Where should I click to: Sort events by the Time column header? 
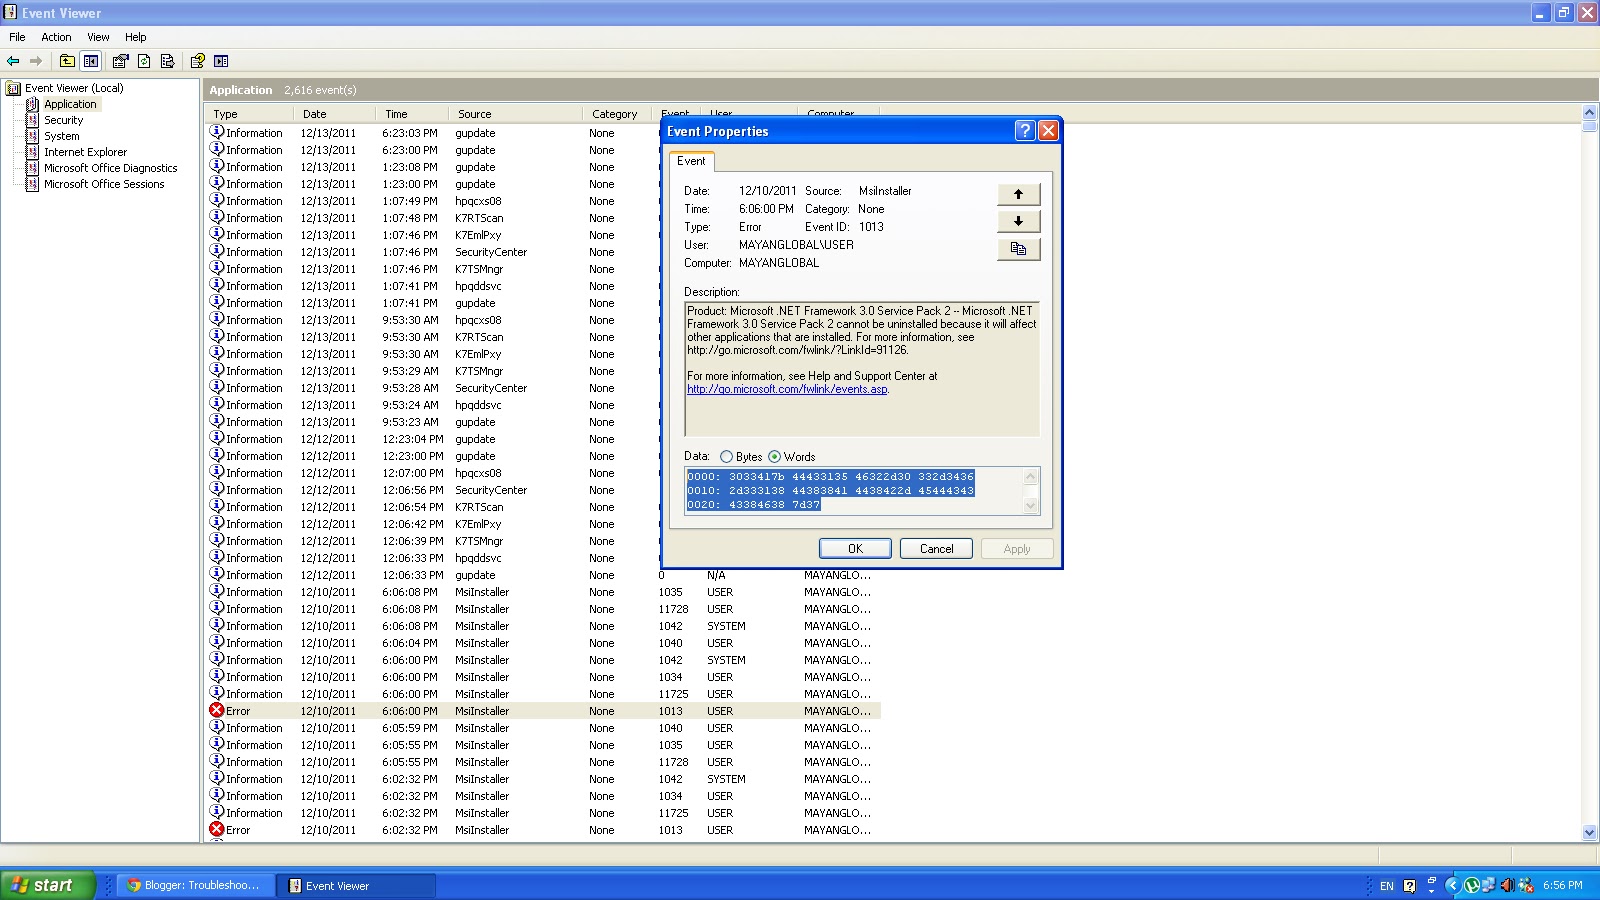point(413,114)
